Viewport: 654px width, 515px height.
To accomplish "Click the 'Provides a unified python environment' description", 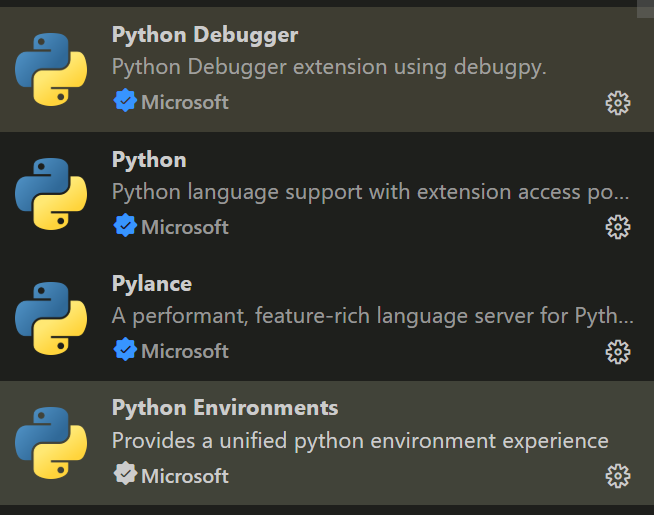I will pyautogui.click(x=360, y=440).
